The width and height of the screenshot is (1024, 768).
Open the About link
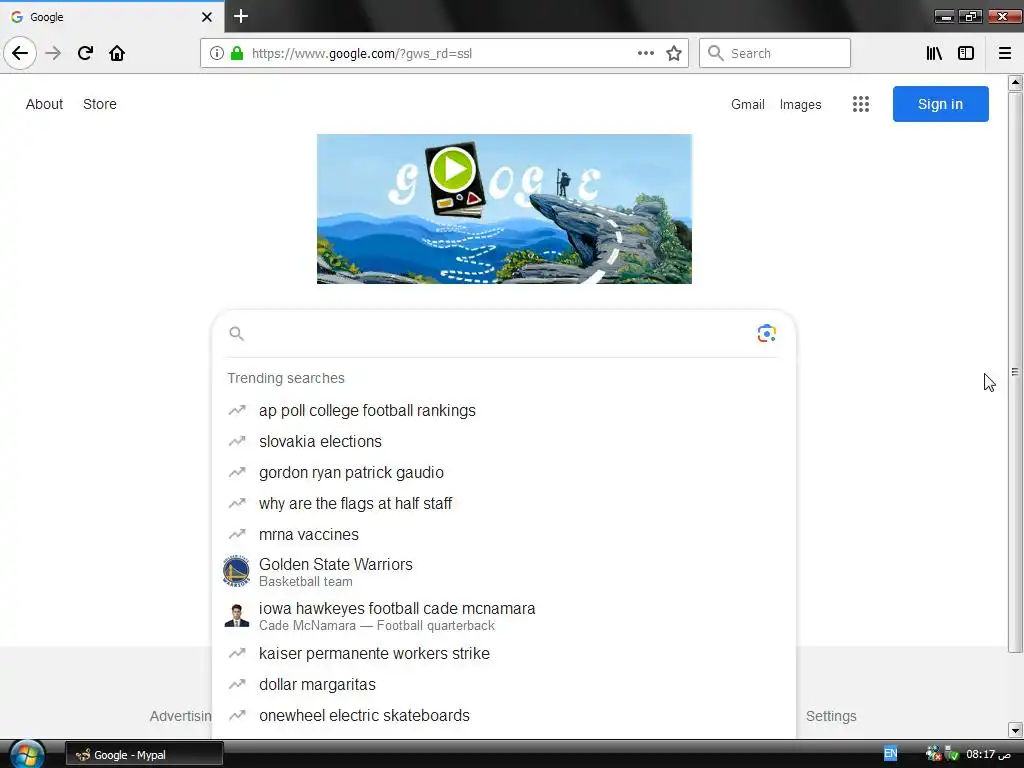44,104
